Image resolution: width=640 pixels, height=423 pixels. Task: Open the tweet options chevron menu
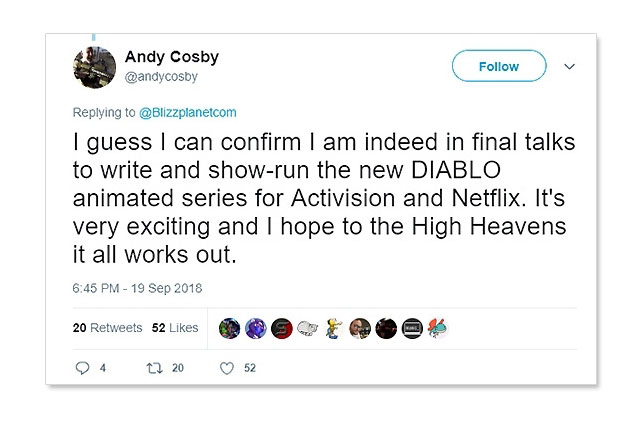pyautogui.click(x=569, y=66)
